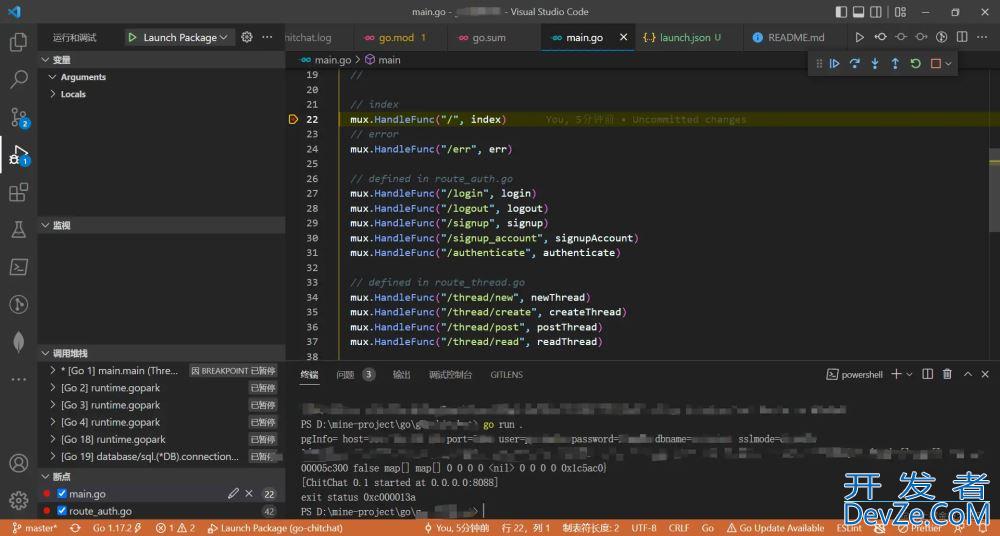Stop the debug session

tap(936, 63)
